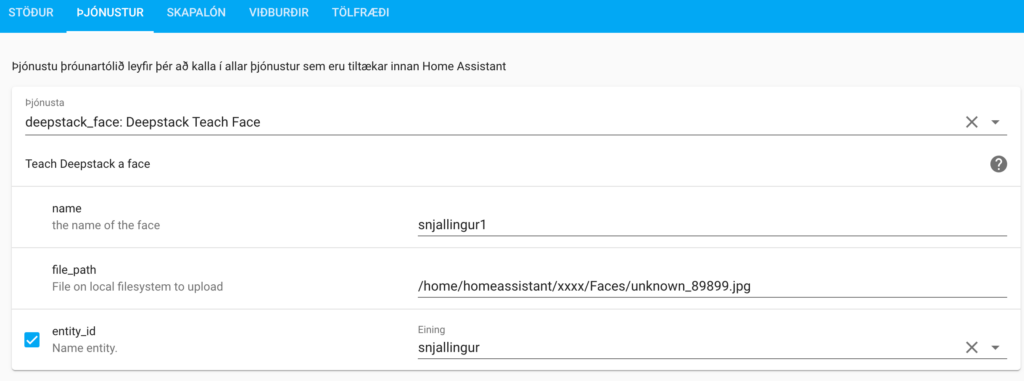Open the TÖLFRÆÐI tab
This screenshot has width=1024, height=381.
360,12
